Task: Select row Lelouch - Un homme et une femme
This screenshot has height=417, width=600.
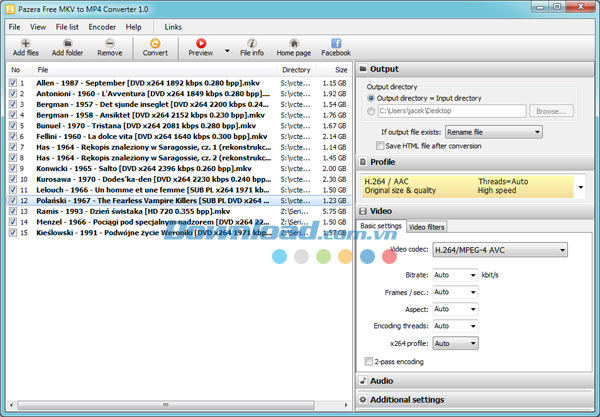Action: click(178, 190)
